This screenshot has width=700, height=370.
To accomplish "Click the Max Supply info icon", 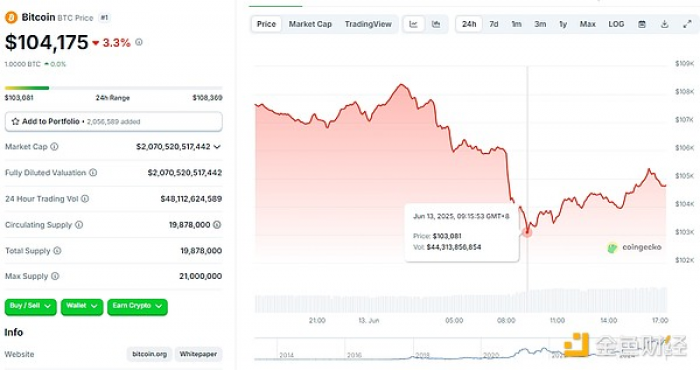I will (x=55, y=276).
